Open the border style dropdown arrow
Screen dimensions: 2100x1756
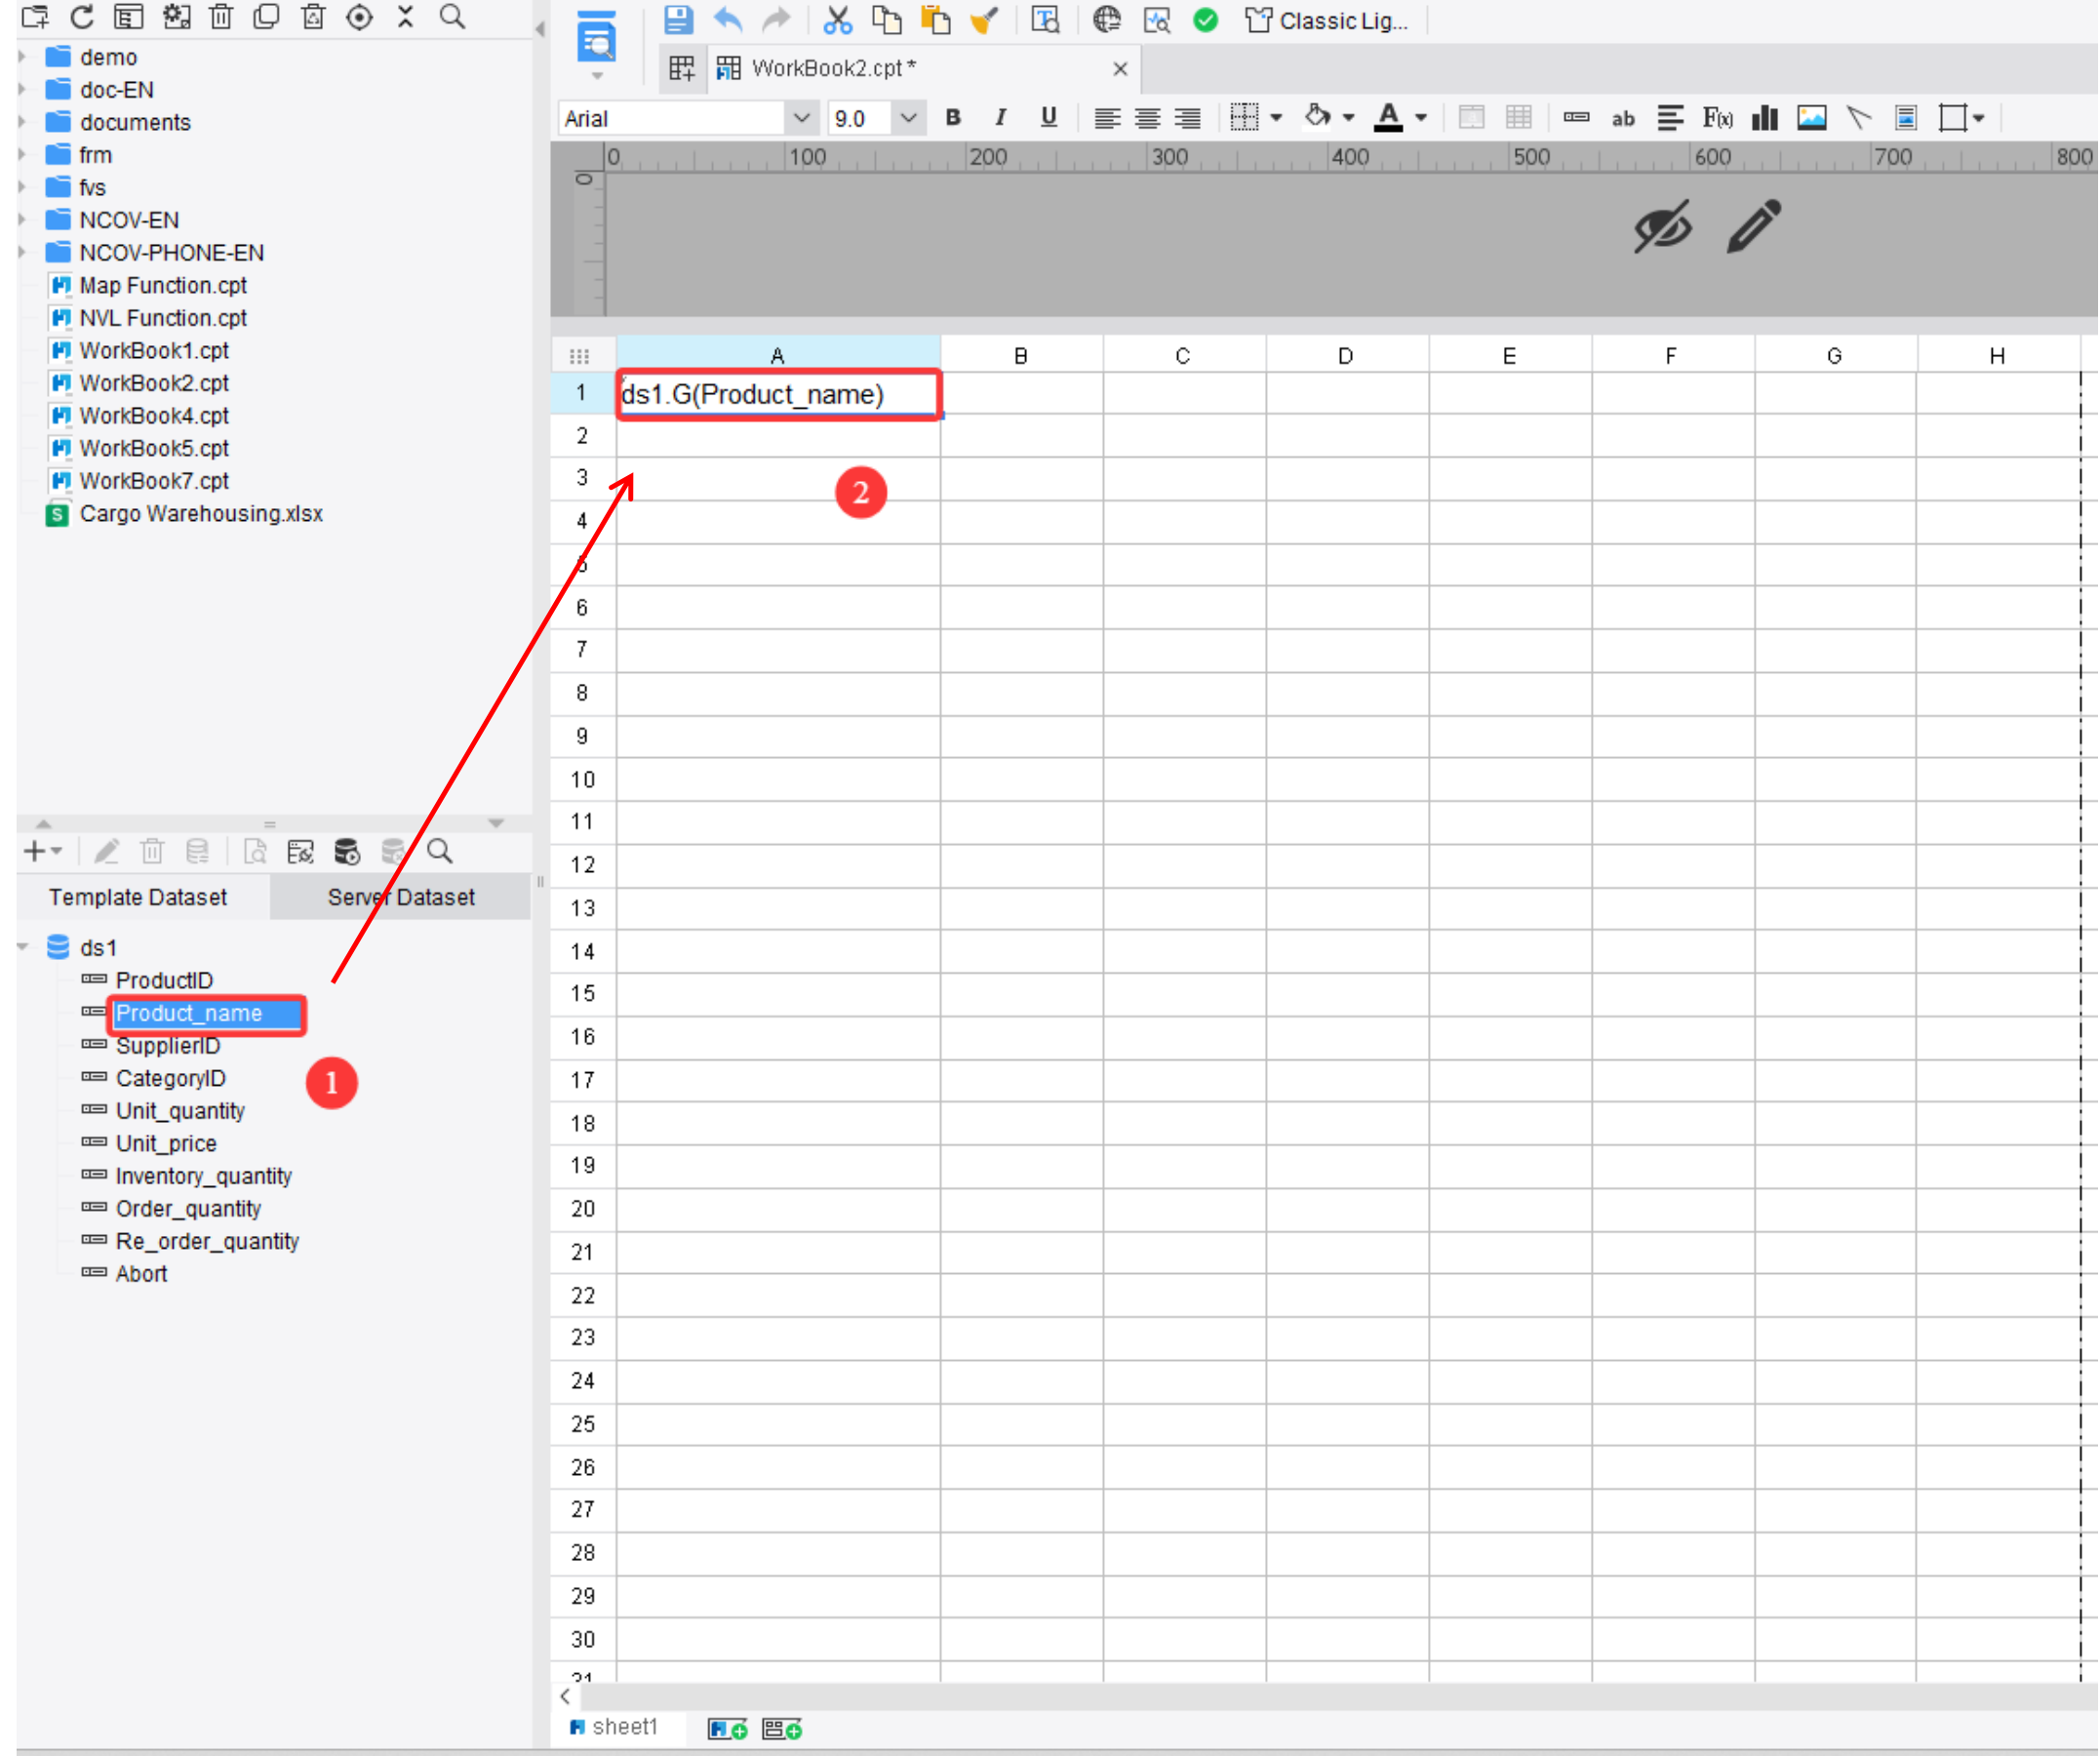pyautogui.click(x=1277, y=118)
